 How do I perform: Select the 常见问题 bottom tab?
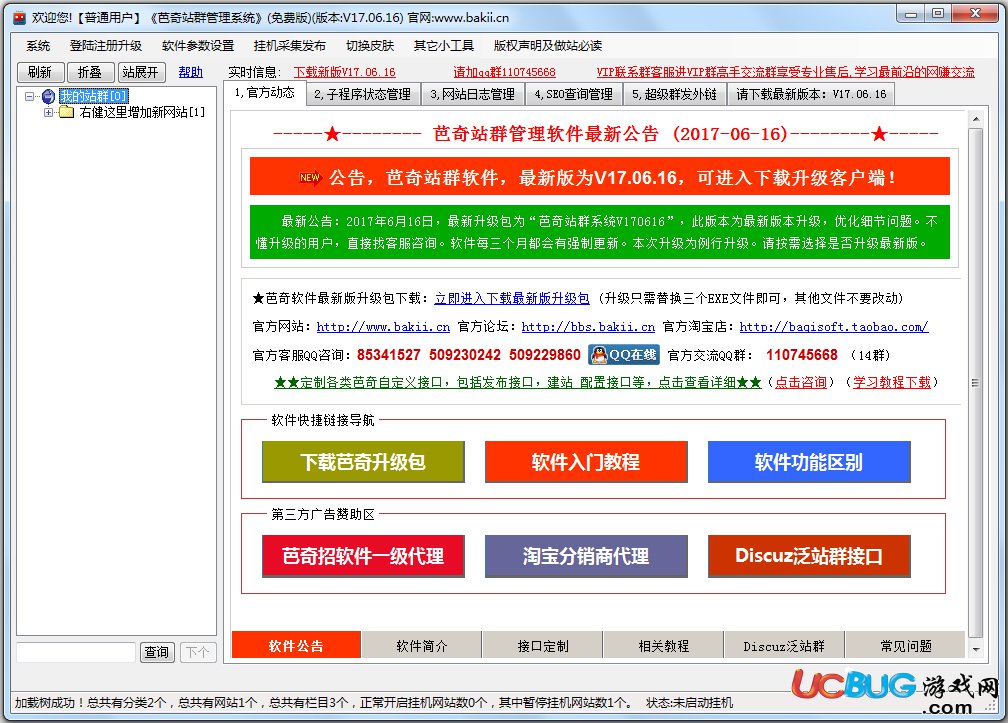click(x=906, y=645)
